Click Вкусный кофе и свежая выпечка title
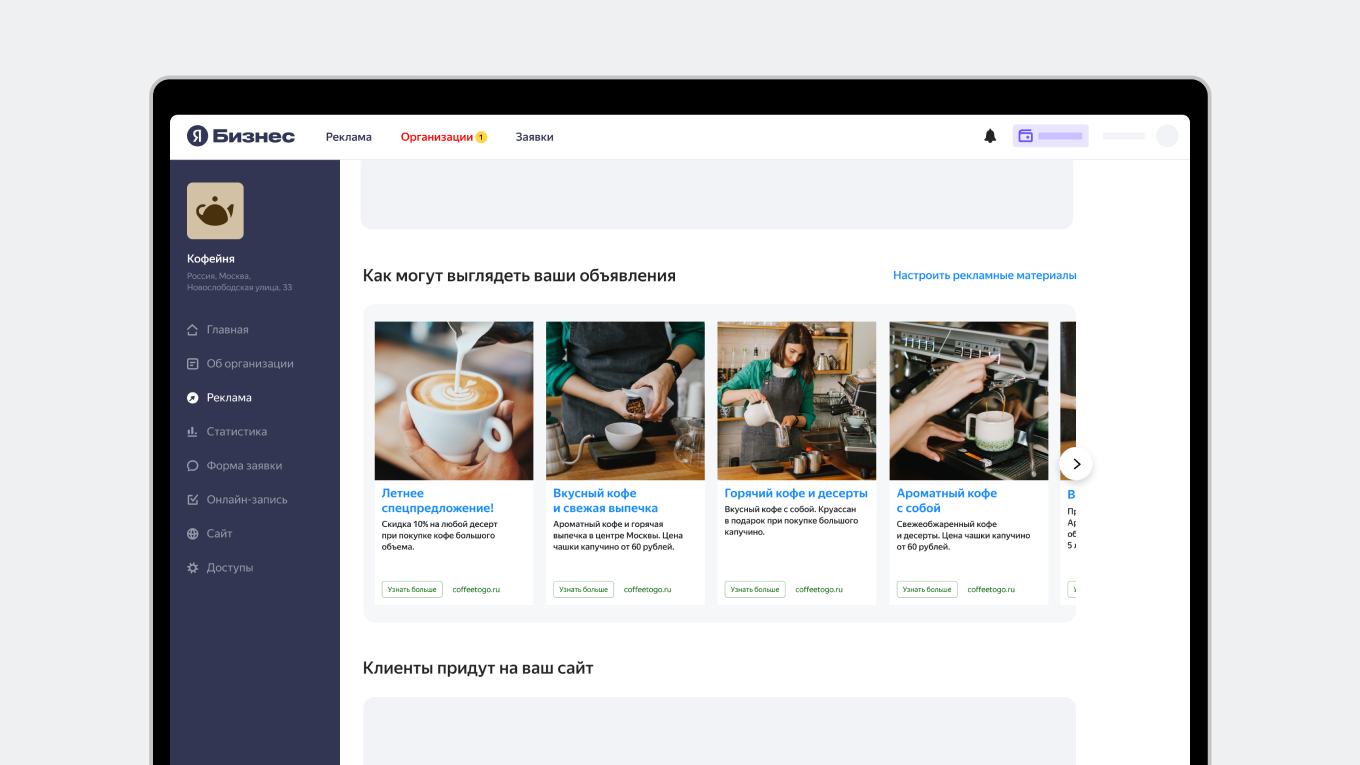 pos(606,501)
